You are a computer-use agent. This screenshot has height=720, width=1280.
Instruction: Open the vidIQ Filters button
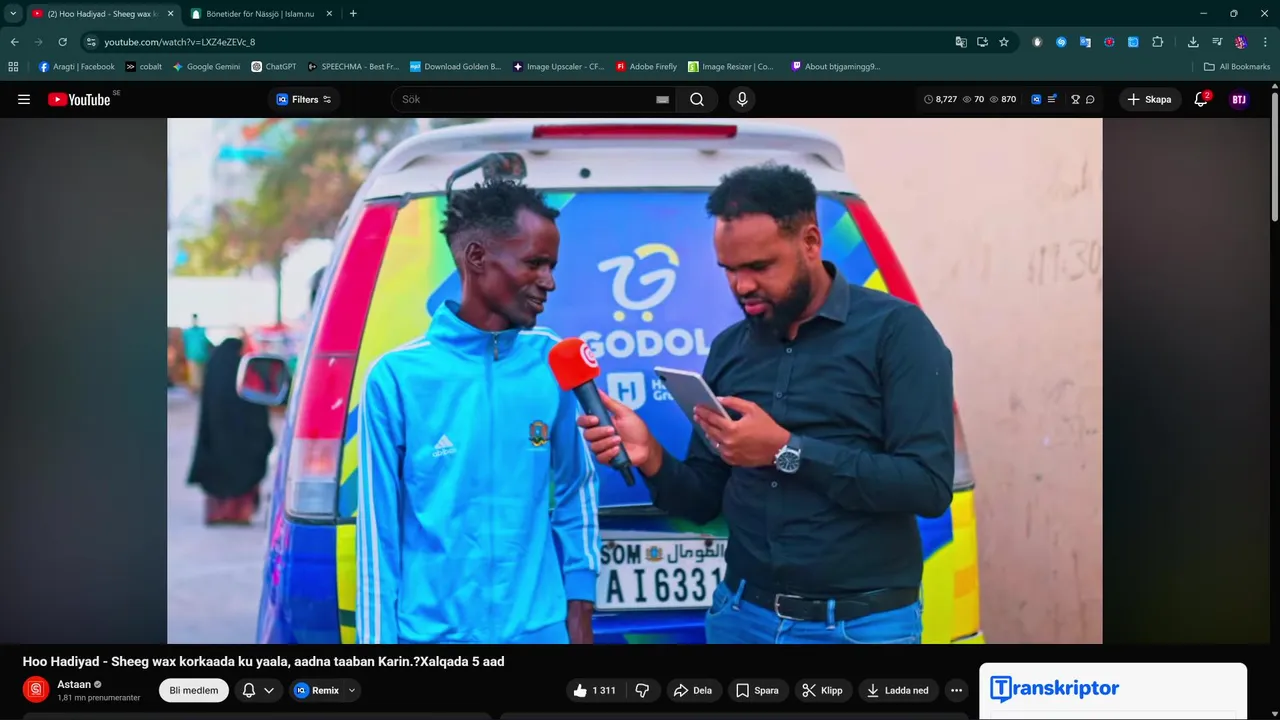pyautogui.click(x=304, y=99)
